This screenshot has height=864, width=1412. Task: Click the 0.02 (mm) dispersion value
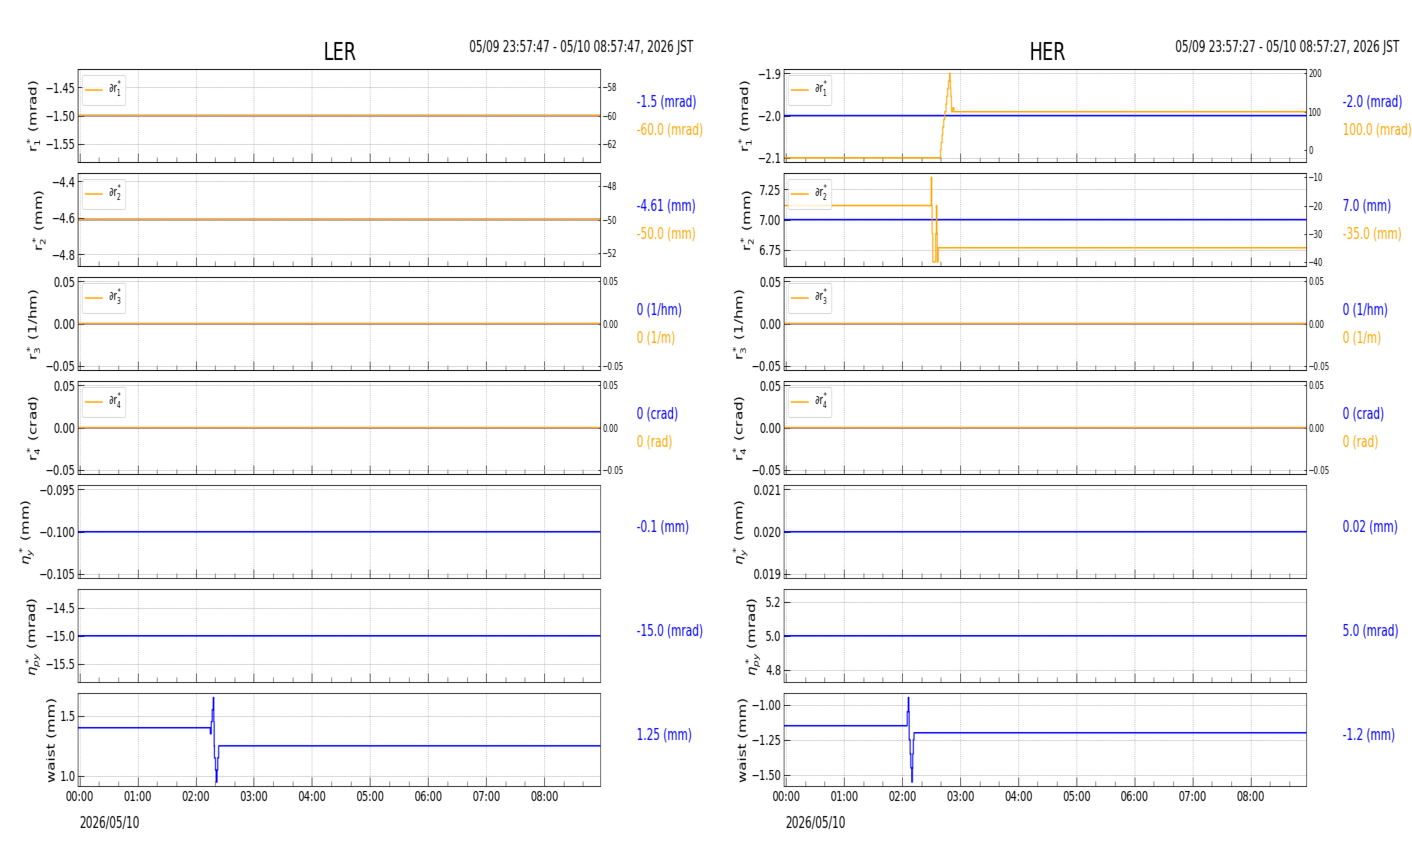[1370, 527]
